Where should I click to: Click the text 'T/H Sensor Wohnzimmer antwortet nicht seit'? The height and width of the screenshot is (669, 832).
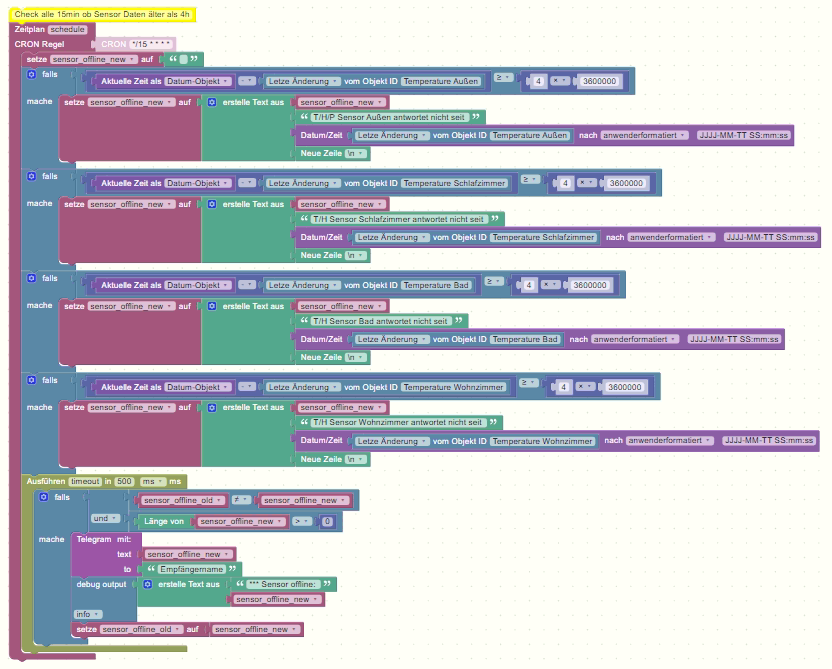click(x=397, y=422)
